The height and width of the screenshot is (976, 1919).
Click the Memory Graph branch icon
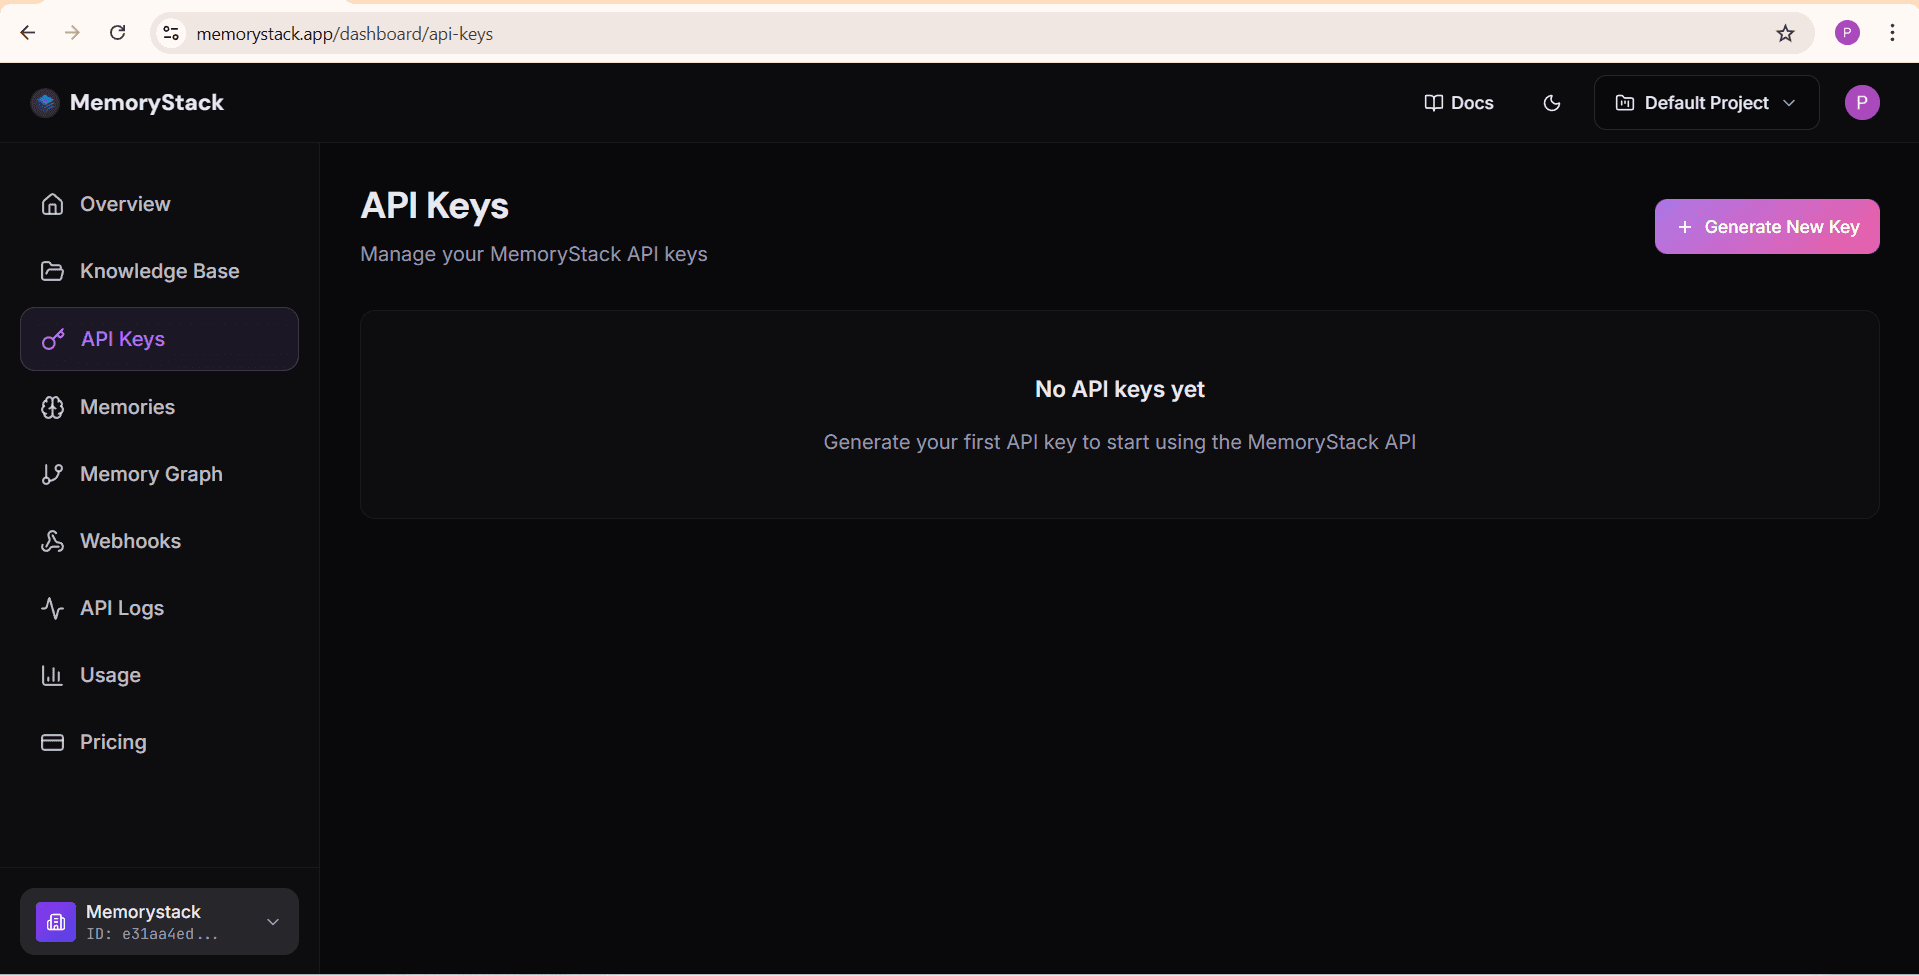[x=52, y=474]
